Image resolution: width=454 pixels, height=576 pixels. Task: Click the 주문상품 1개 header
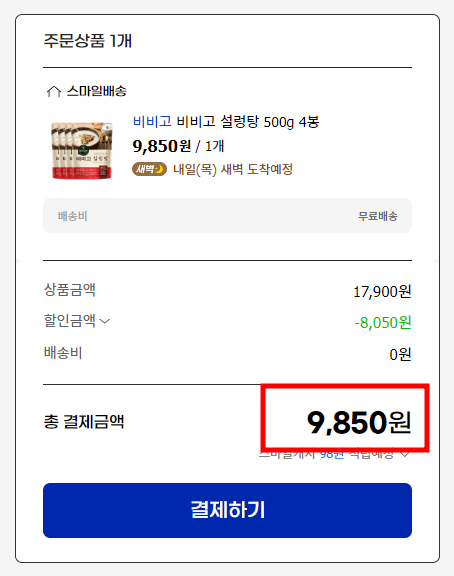87,40
